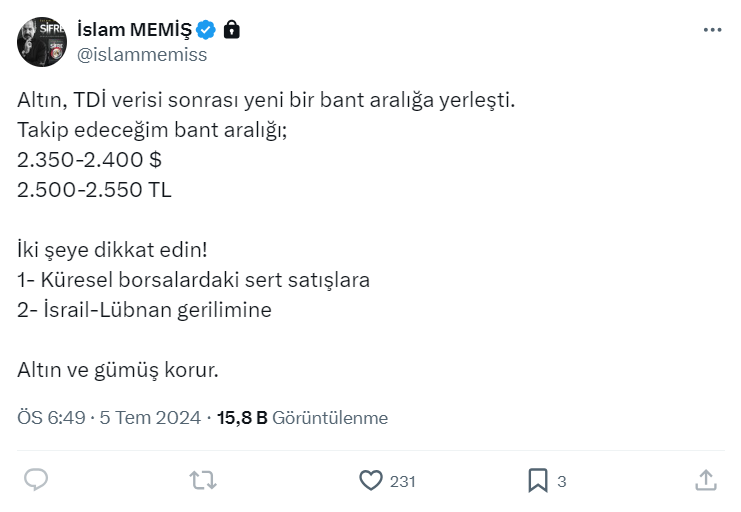Image resolution: width=741 pixels, height=512 pixels.
Task: Open the İslam MEMİŞ profile avatar
Action: [41, 41]
